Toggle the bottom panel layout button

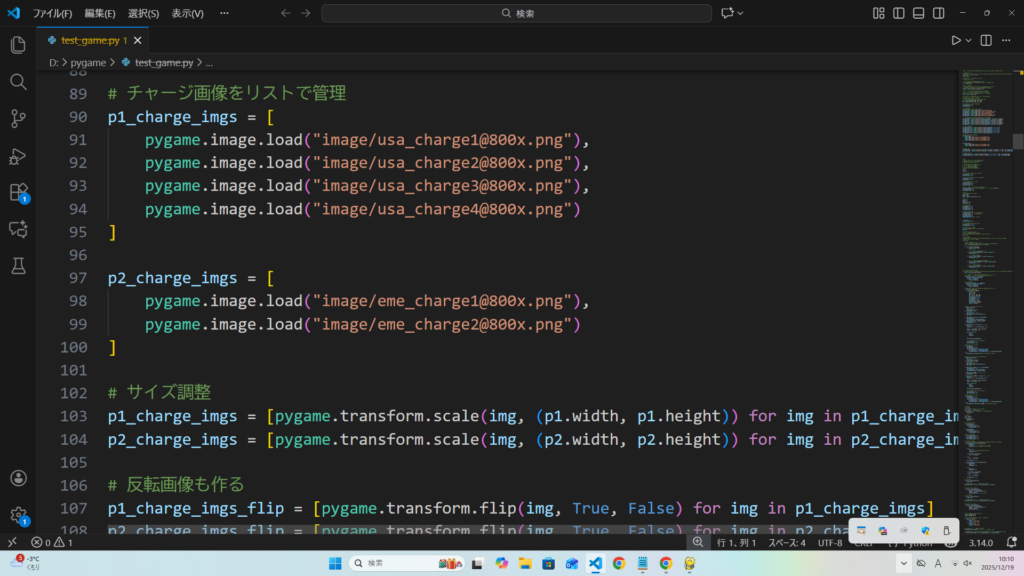point(918,13)
